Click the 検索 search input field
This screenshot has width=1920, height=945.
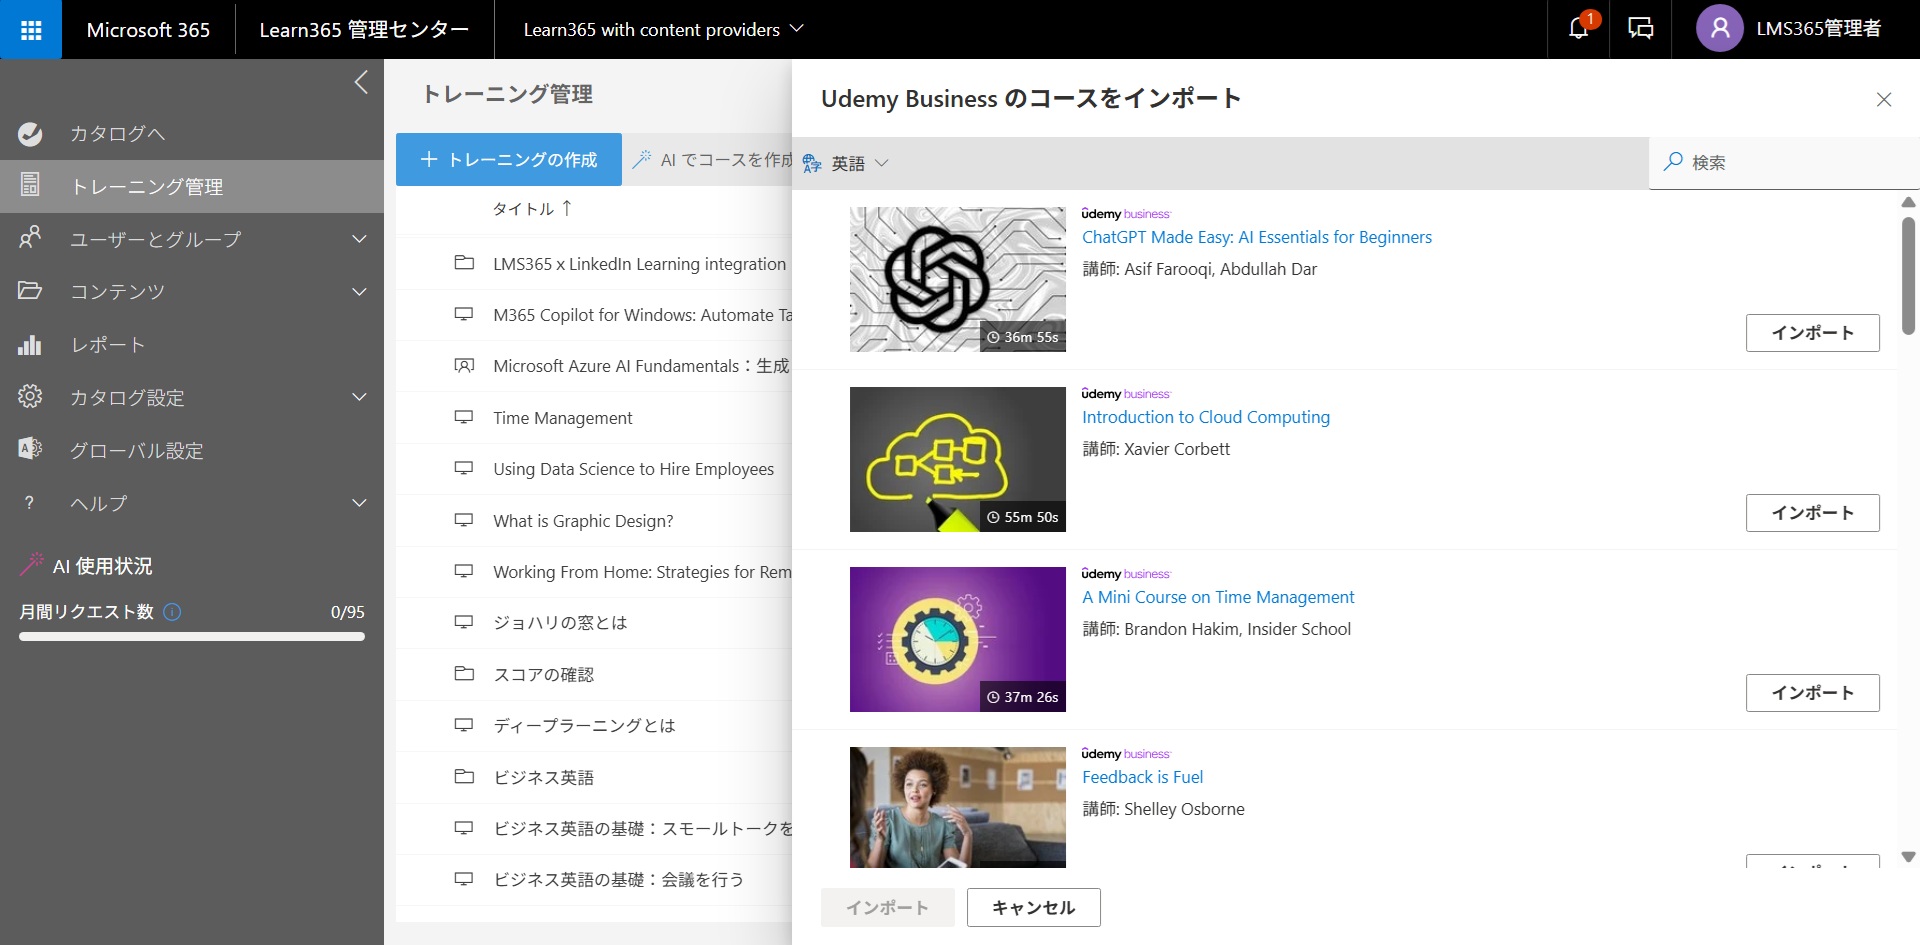coord(1784,162)
